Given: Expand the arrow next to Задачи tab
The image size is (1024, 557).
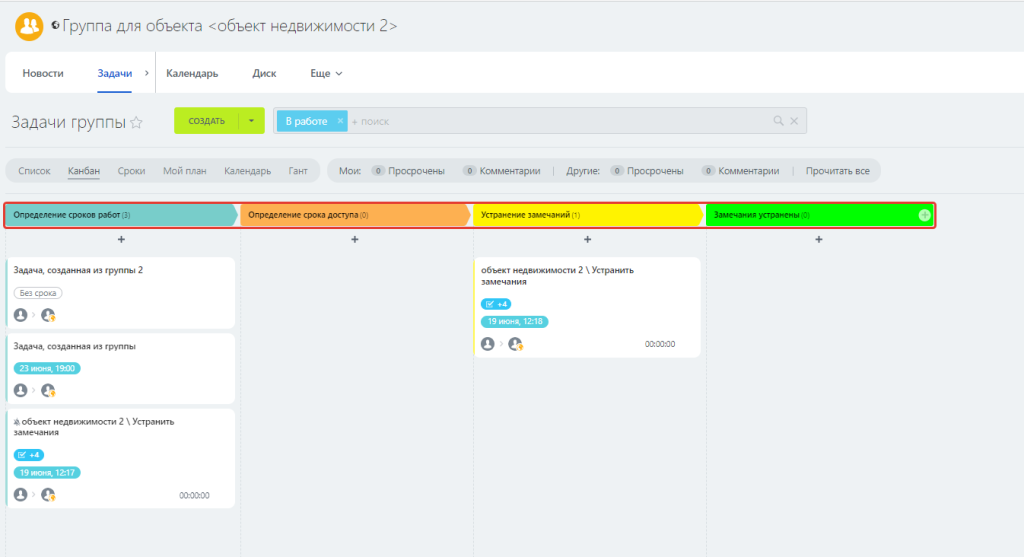Looking at the screenshot, I should [146, 73].
